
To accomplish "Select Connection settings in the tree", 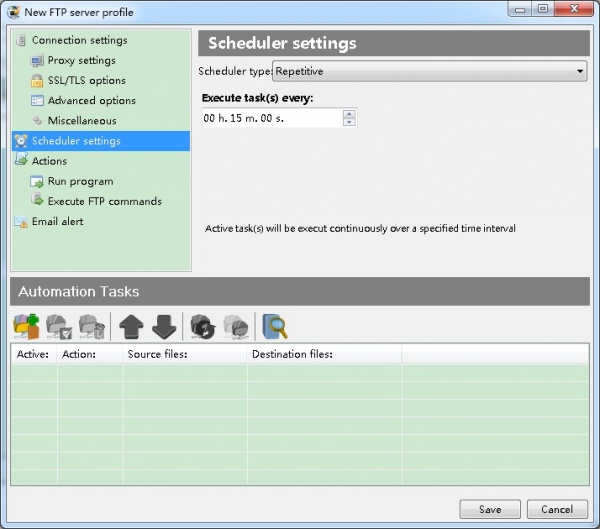I will pos(79,41).
